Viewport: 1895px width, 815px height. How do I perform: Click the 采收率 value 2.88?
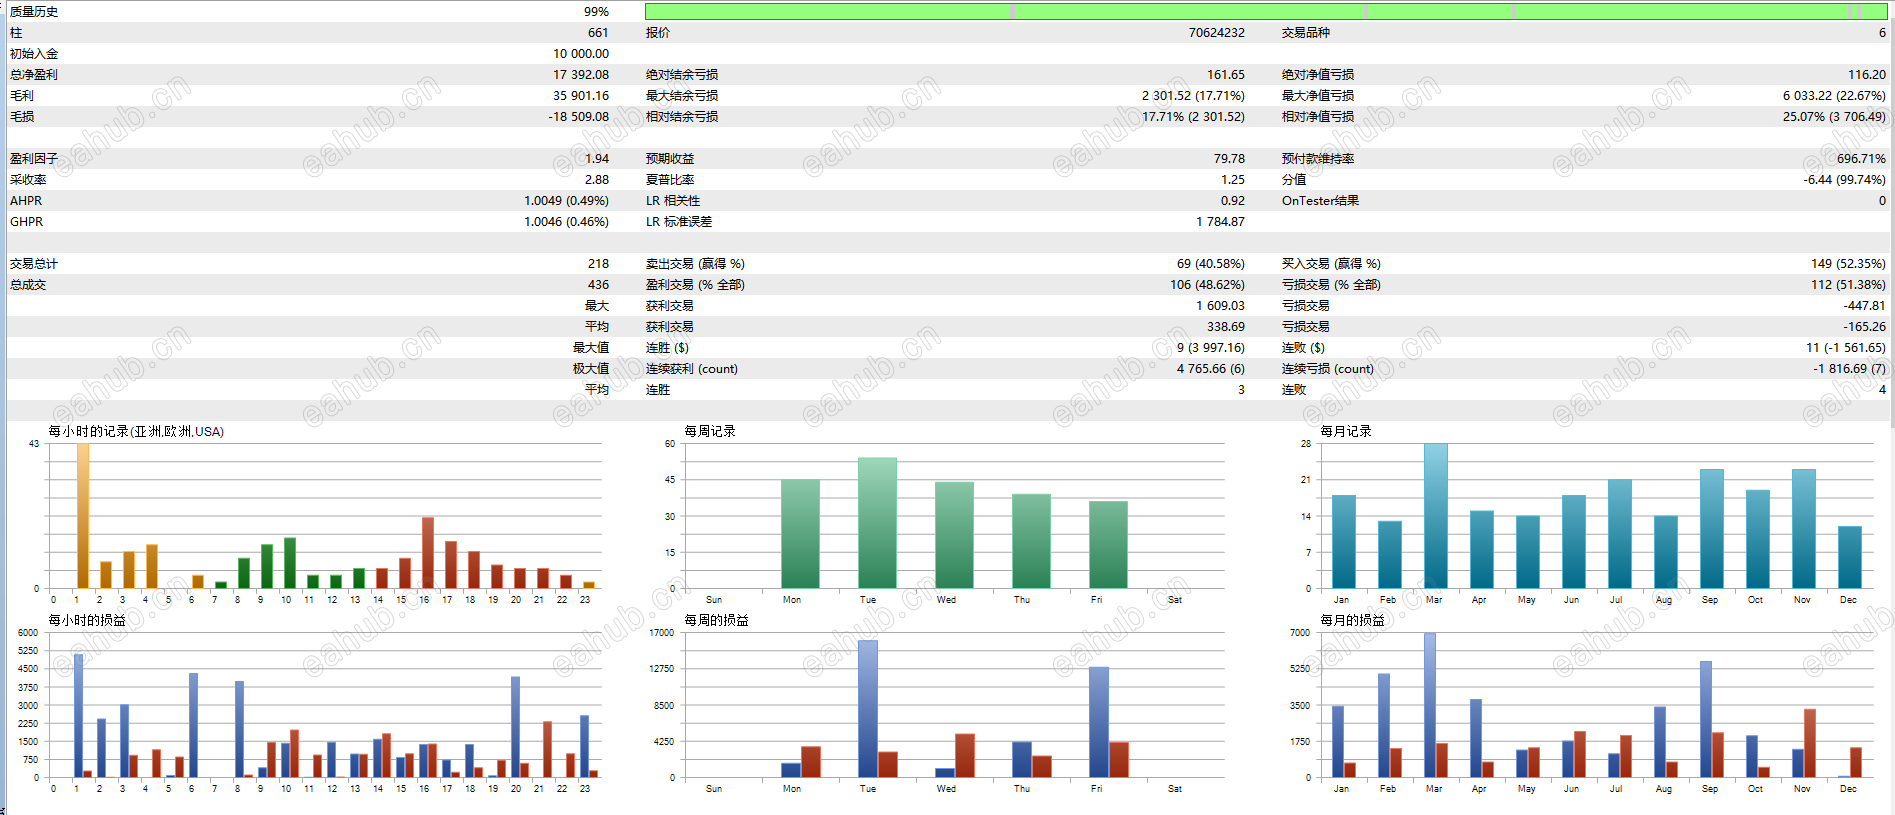point(597,180)
